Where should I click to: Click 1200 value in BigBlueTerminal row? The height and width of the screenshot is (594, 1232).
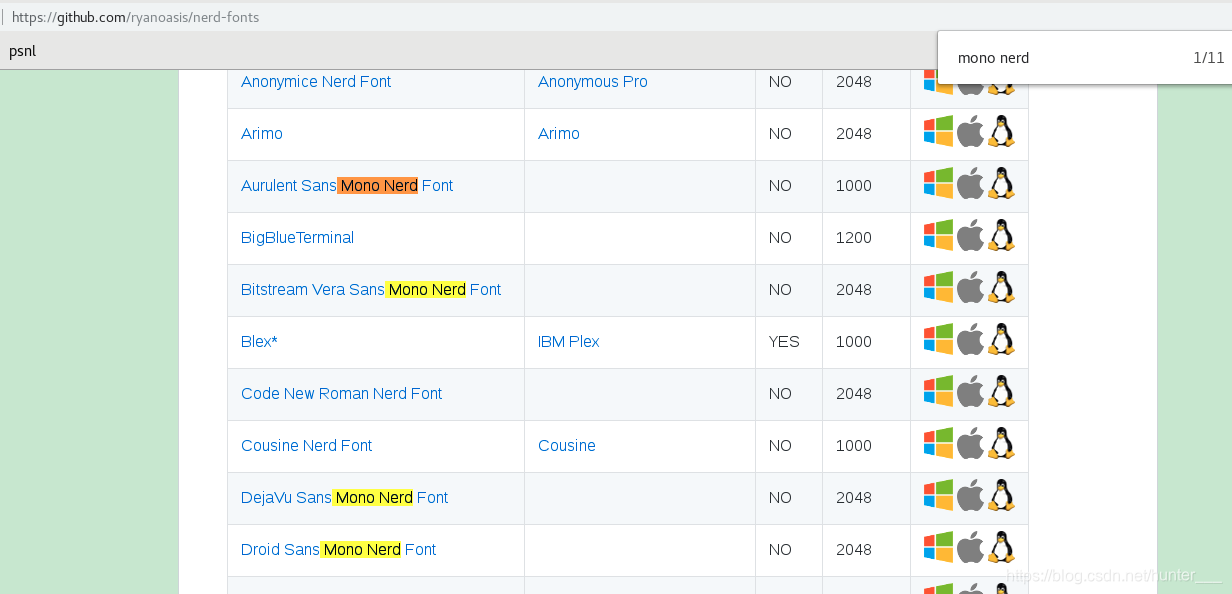[x=854, y=238]
